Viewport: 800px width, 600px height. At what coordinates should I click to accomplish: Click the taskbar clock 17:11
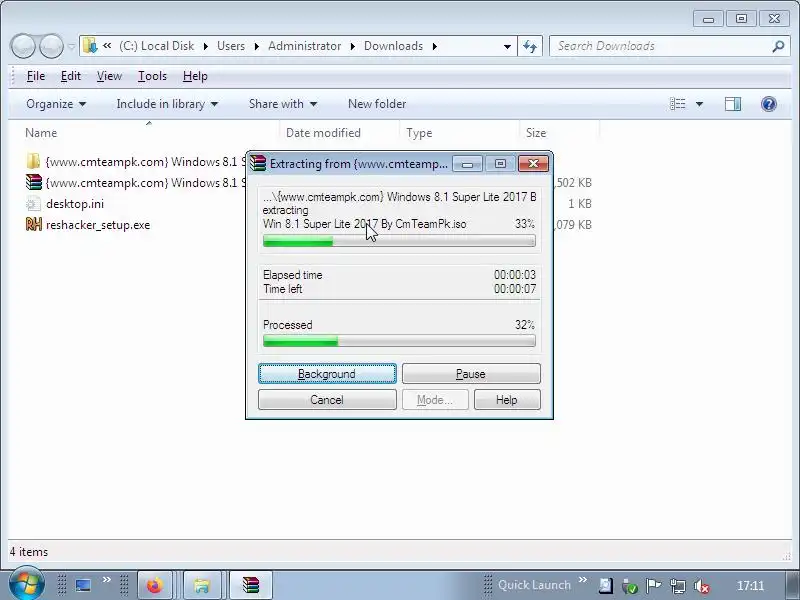[x=750, y=586]
